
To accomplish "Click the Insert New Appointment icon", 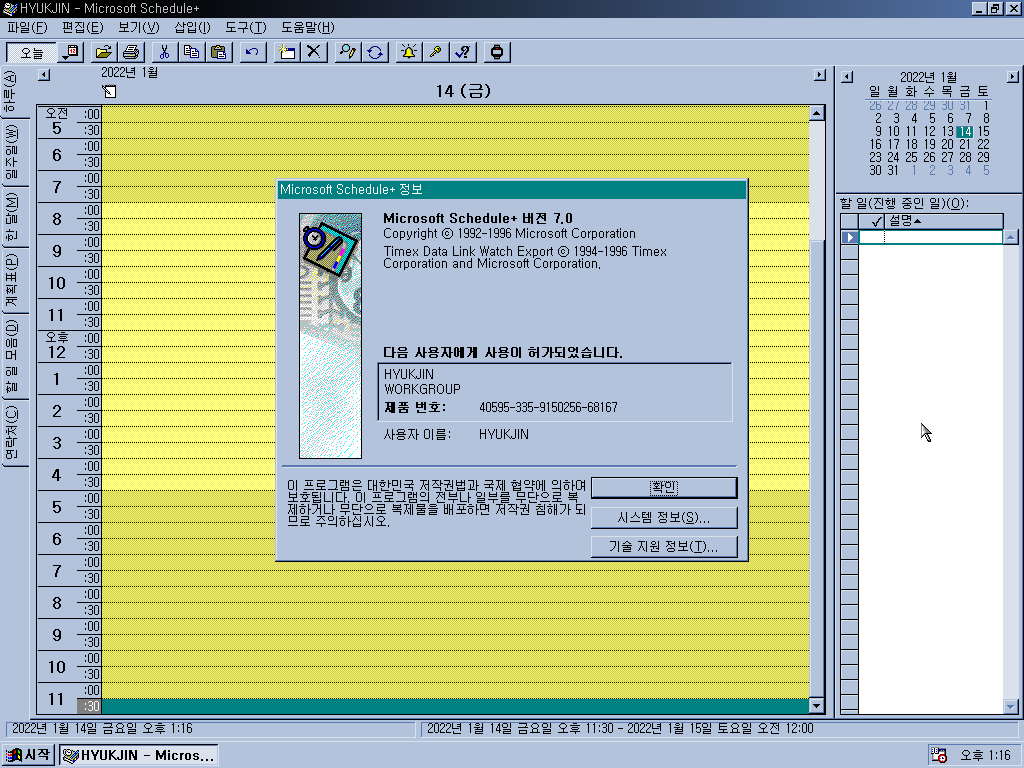I will (286, 52).
